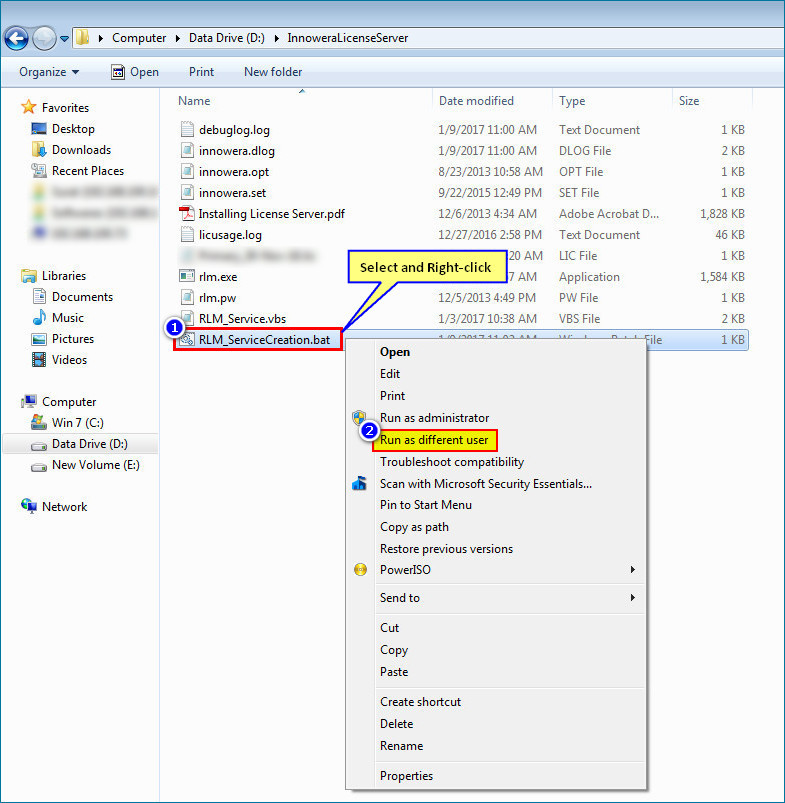785x803 pixels.
Task: Click the Installing License Server PDF icon
Action: (x=186, y=214)
